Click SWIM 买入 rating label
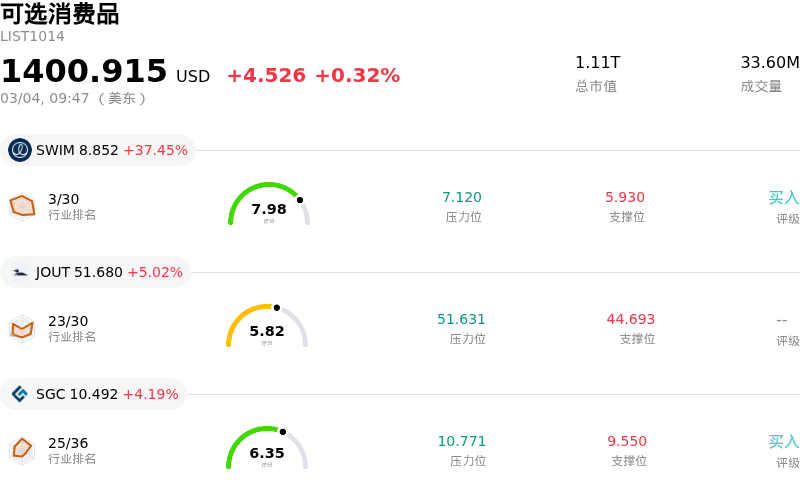 pos(784,198)
